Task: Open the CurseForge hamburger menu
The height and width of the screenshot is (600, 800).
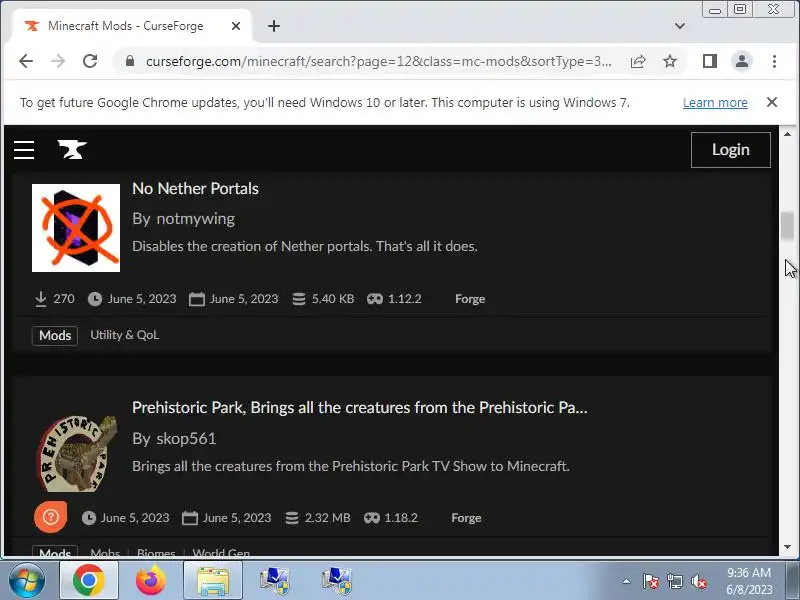Action: tap(24, 150)
